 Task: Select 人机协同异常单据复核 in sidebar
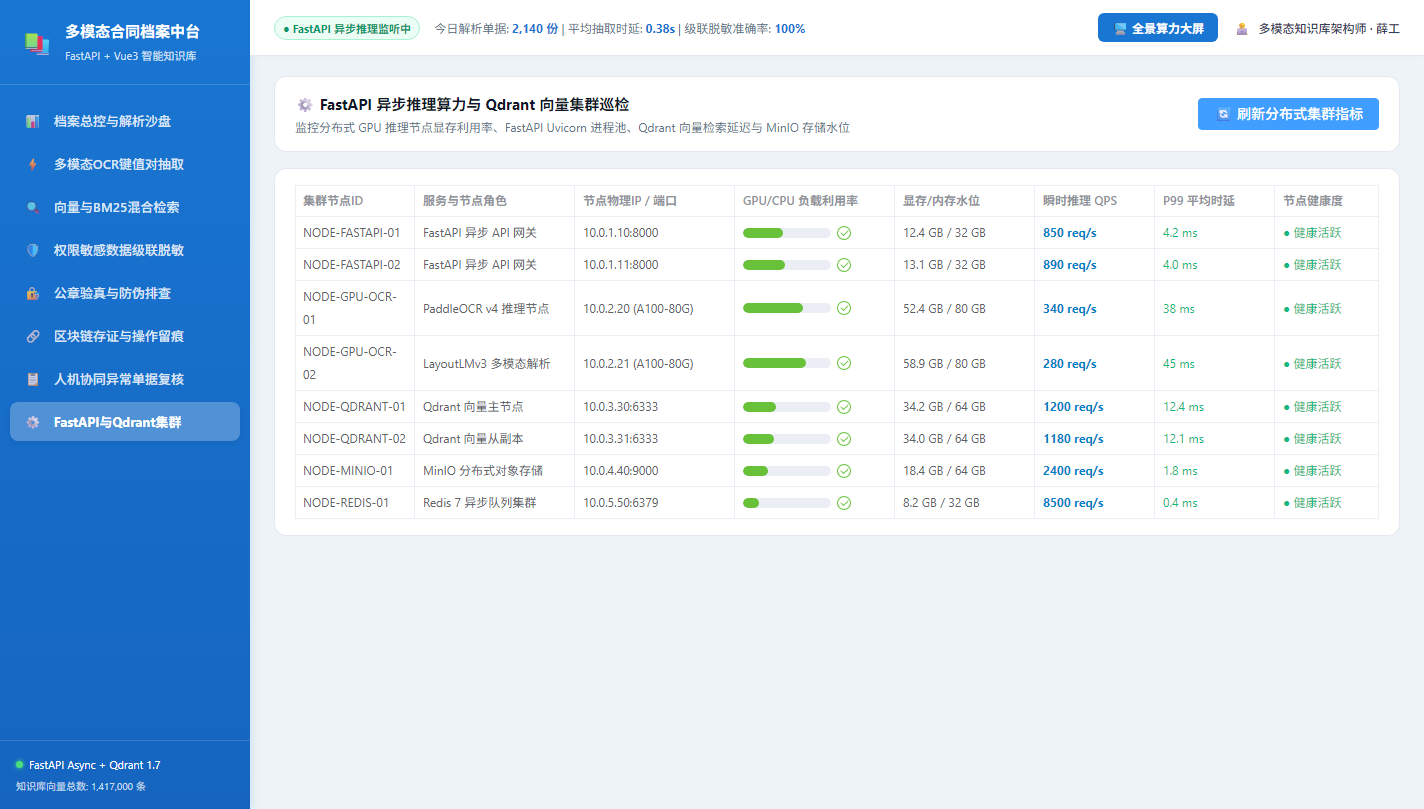(x=125, y=380)
